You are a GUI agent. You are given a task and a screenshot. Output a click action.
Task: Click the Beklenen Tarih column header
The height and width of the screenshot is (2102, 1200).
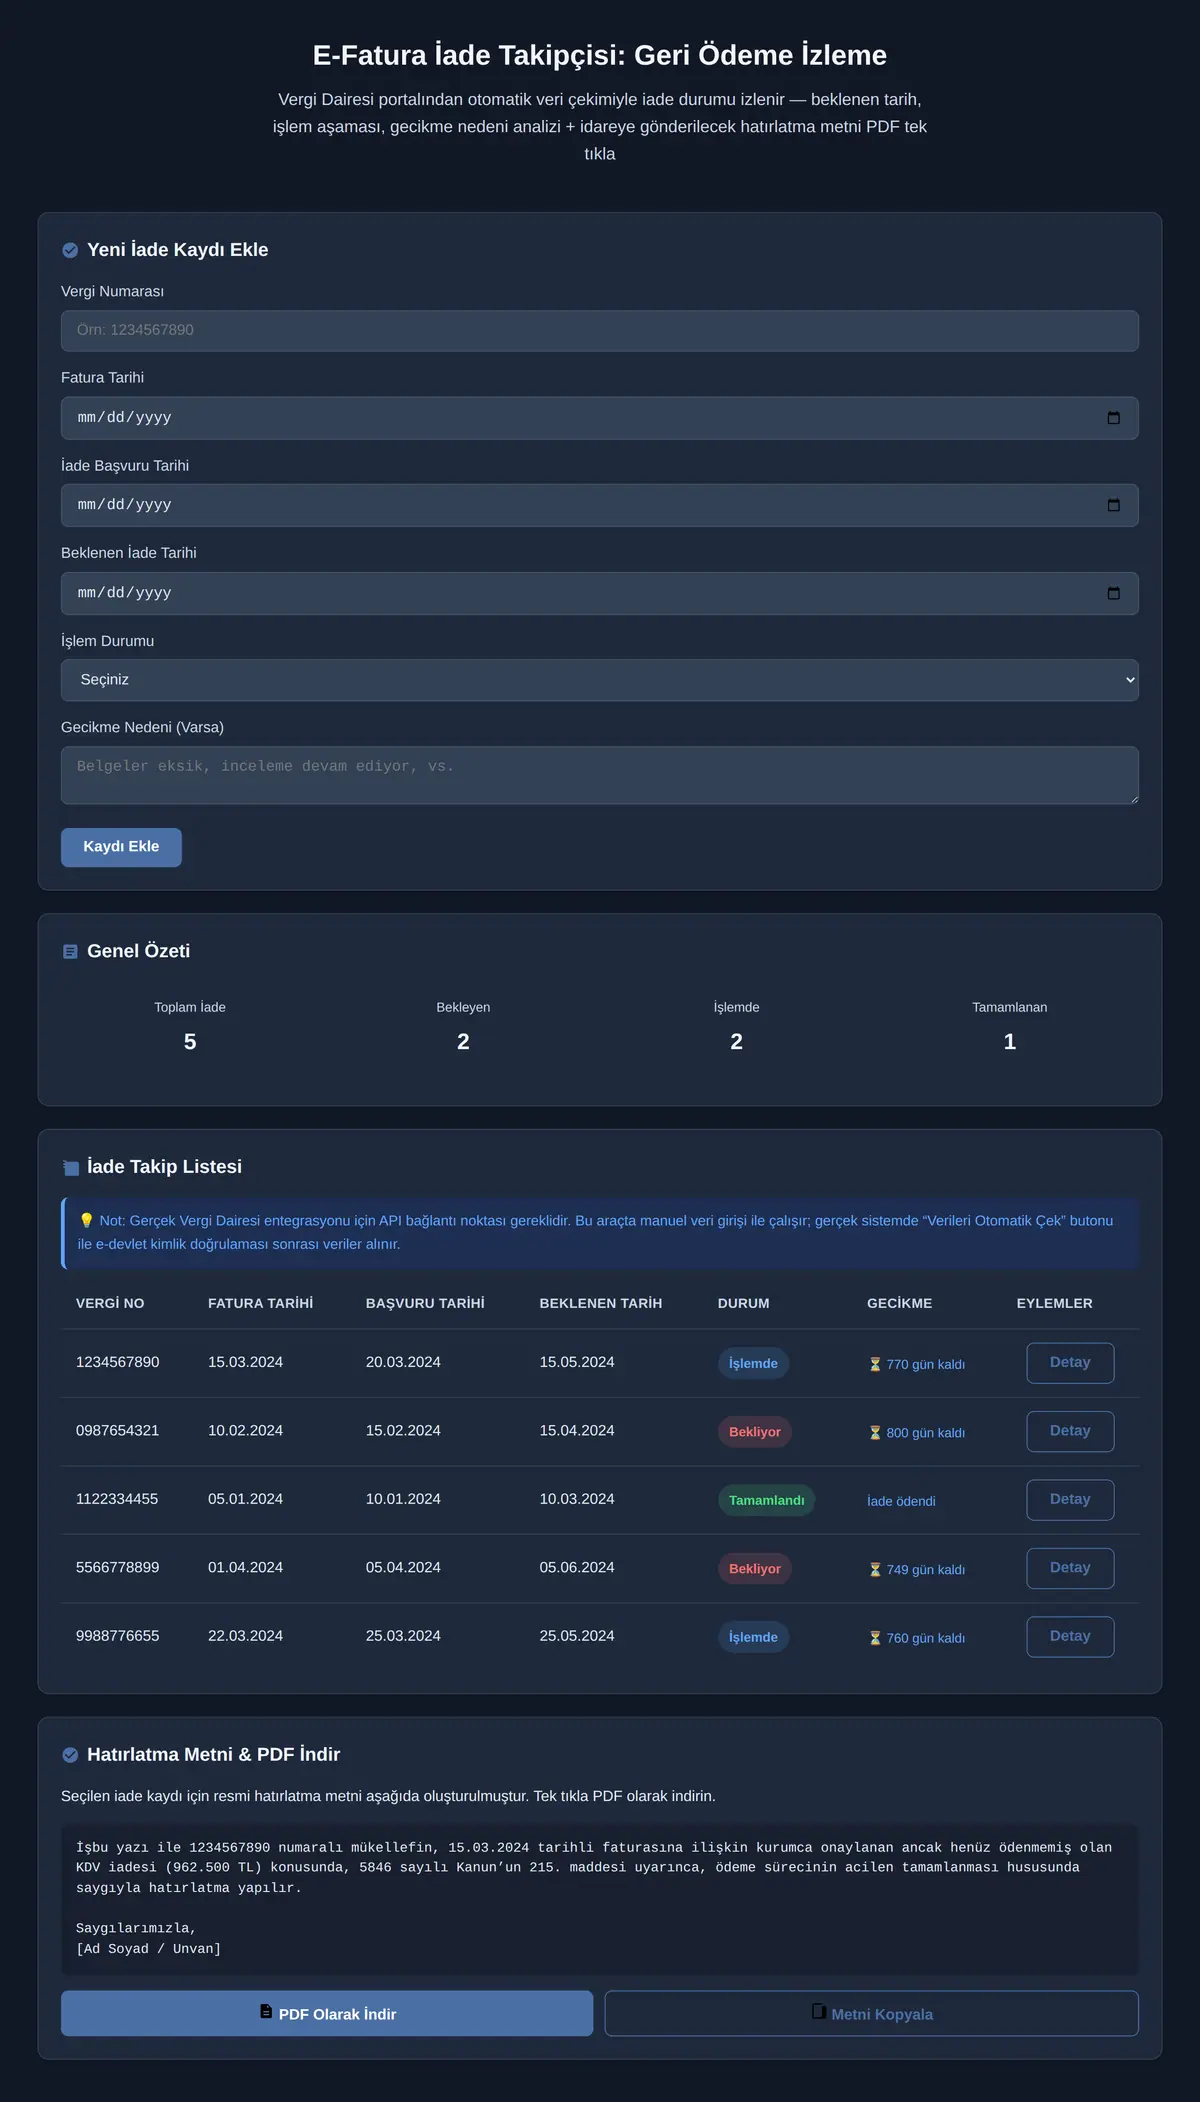coord(601,1303)
